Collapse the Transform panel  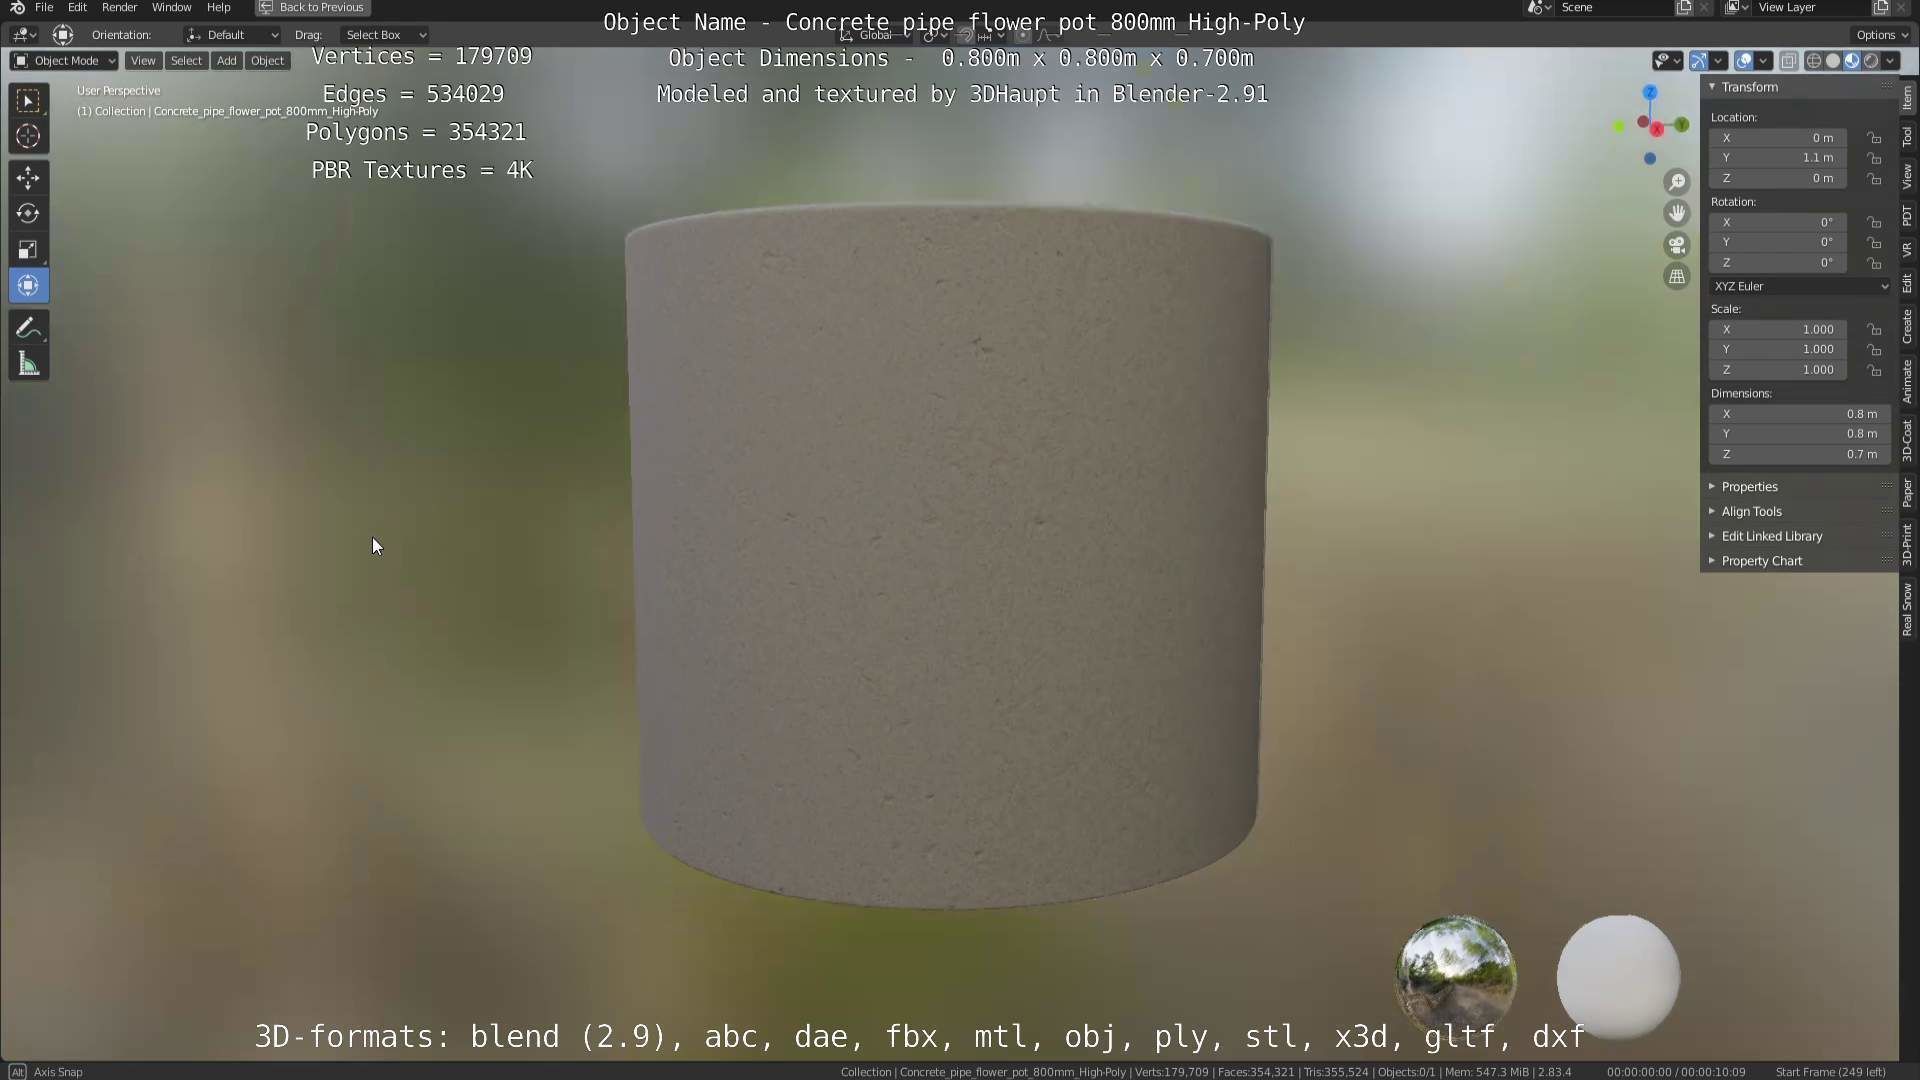pos(1800,87)
